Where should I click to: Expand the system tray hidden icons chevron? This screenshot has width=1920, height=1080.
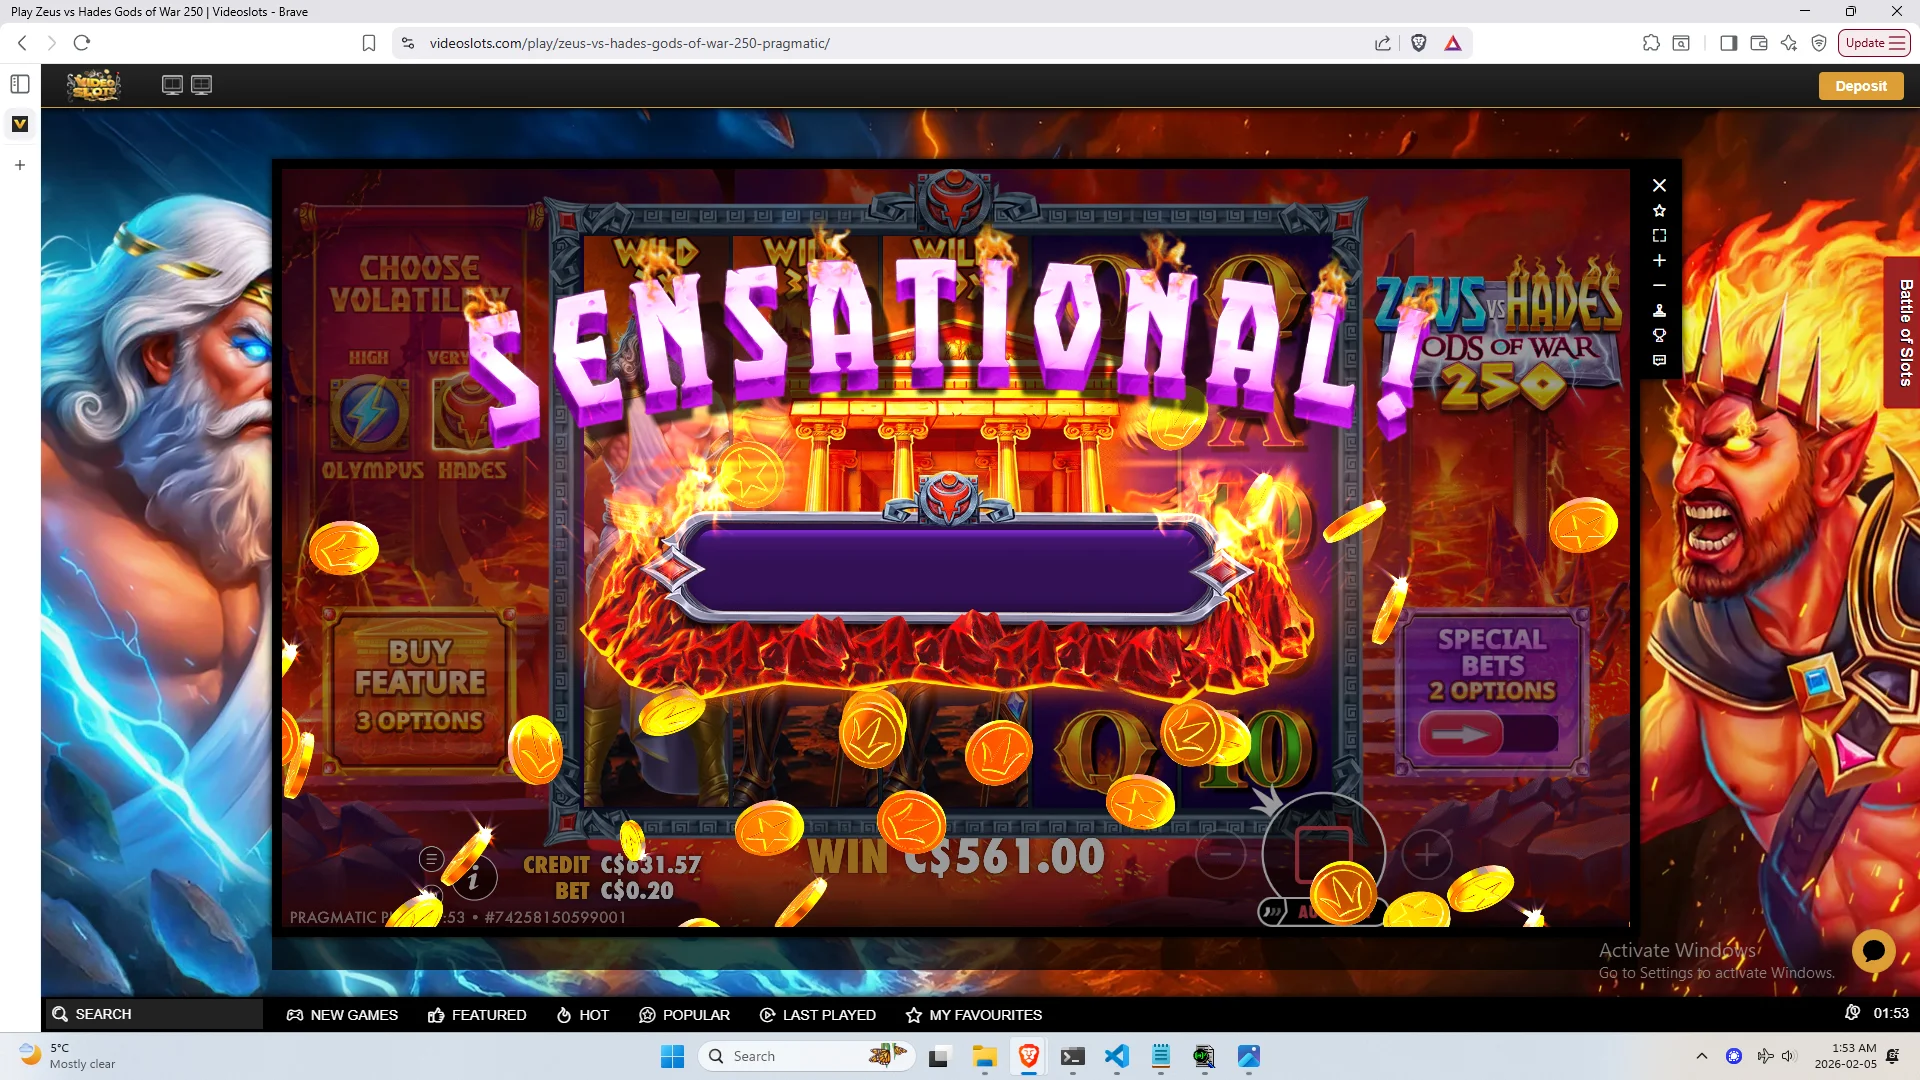coord(1702,1056)
